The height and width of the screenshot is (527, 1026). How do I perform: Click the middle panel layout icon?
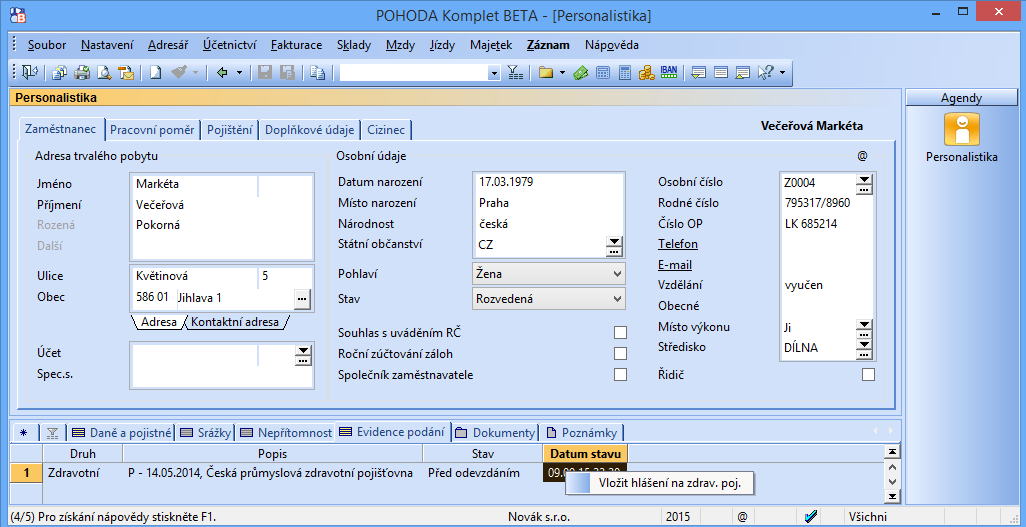[x=721, y=73]
